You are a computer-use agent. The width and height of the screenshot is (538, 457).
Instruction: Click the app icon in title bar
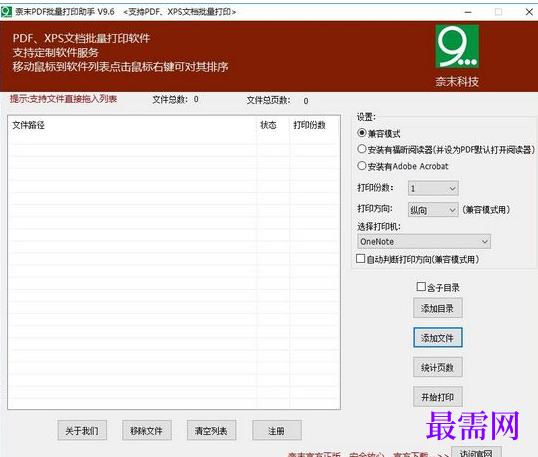6,12
